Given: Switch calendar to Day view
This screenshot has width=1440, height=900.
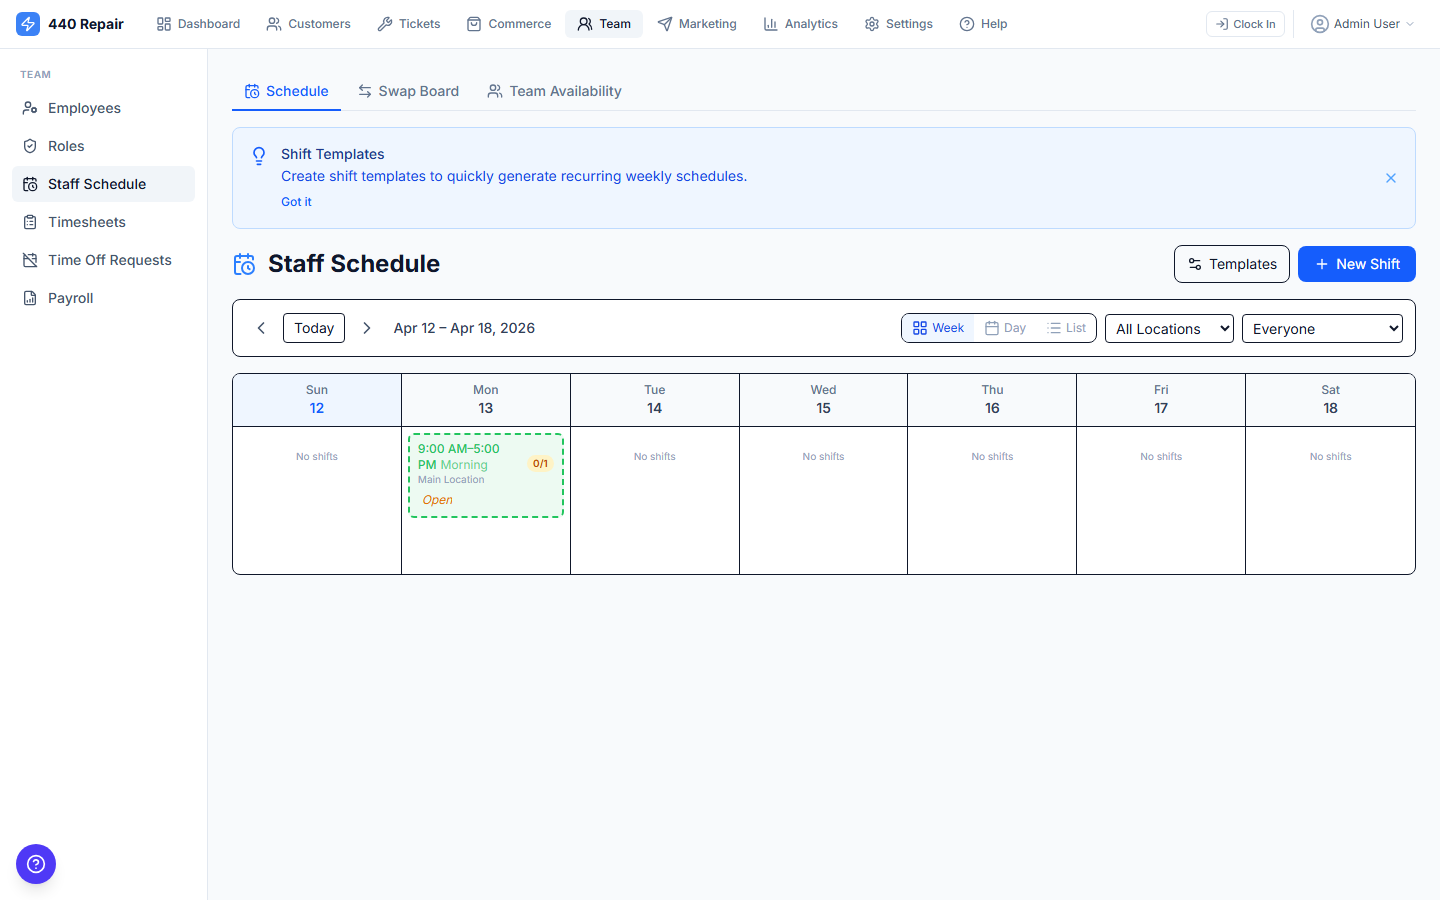Looking at the screenshot, I should (1005, 327).
